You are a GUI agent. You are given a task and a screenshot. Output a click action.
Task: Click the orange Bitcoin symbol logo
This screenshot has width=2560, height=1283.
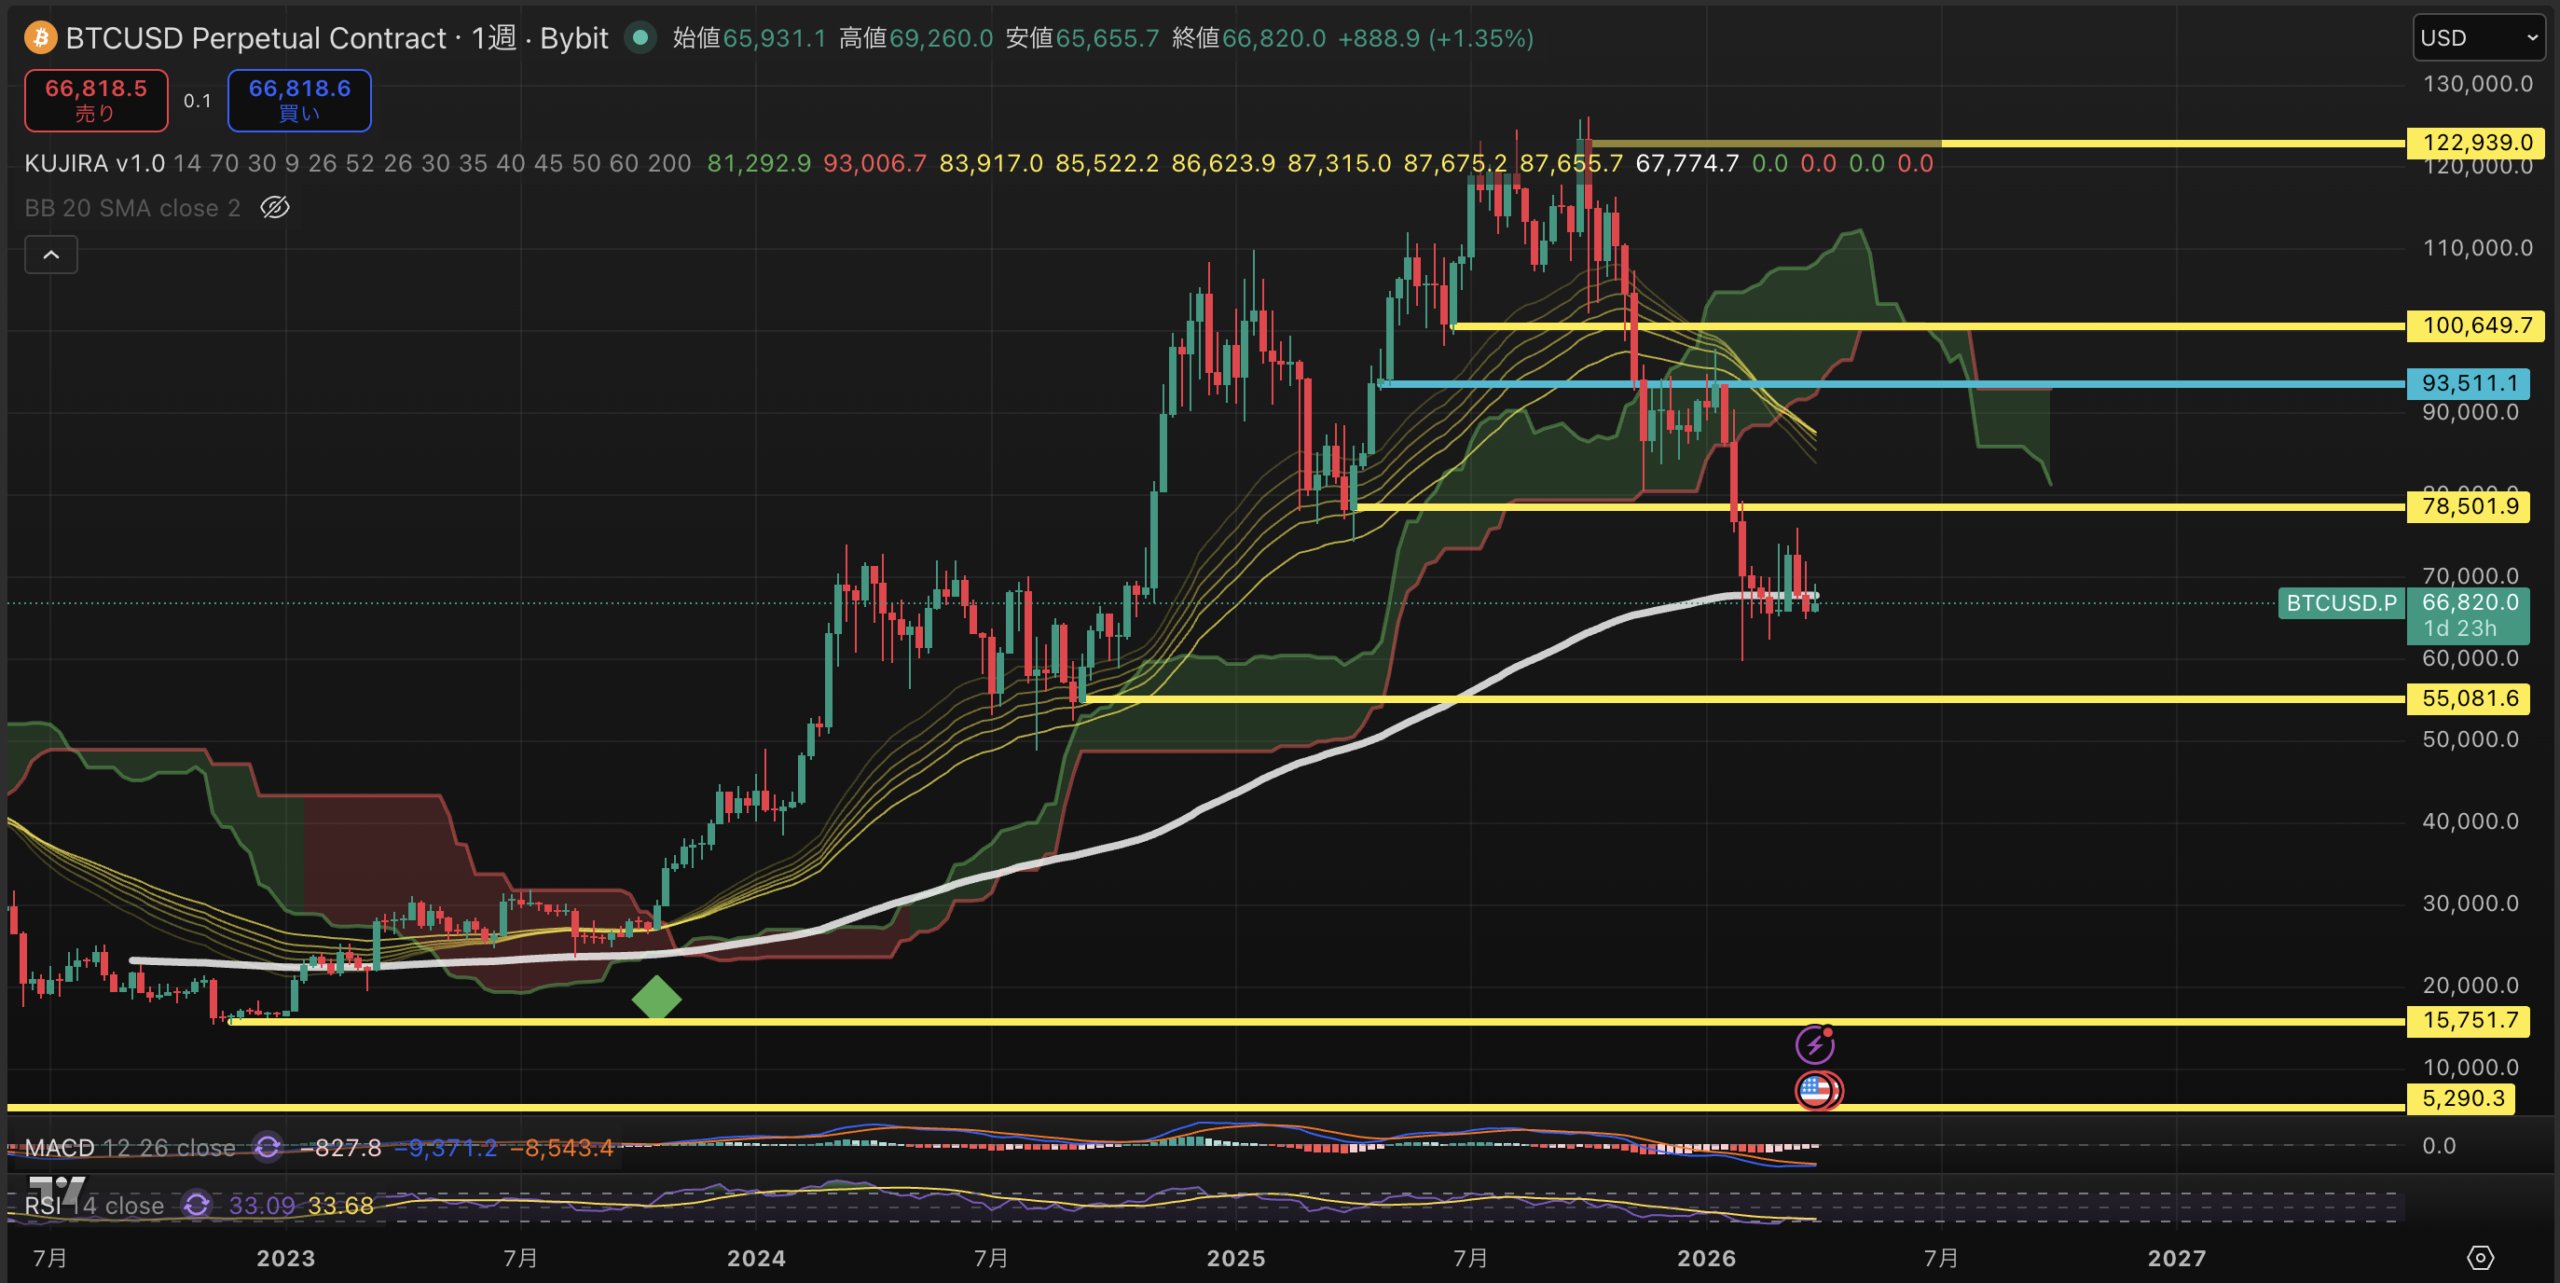pyautogui.click(x=40, y=38)
